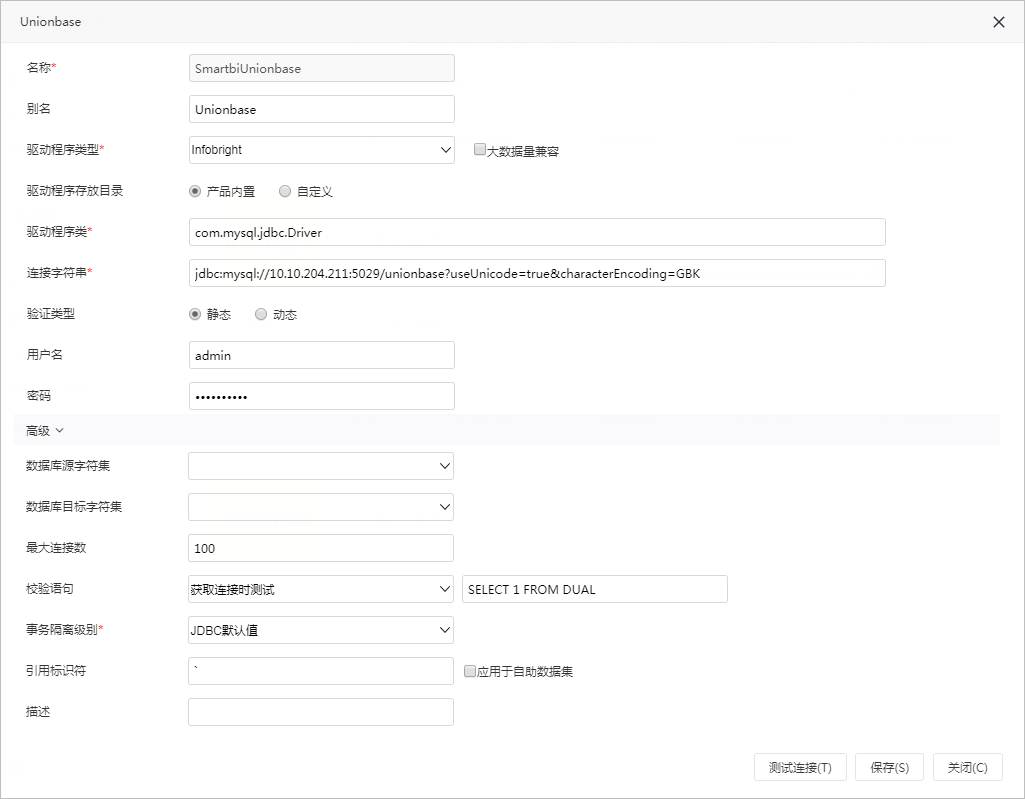Click the 描述 description input field
The height and width of the screenshot is (799, 1025).
321,712
